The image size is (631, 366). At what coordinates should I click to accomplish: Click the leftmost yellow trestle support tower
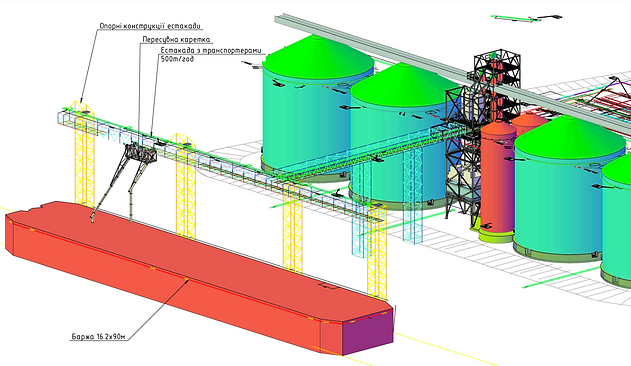pos(84,153)
